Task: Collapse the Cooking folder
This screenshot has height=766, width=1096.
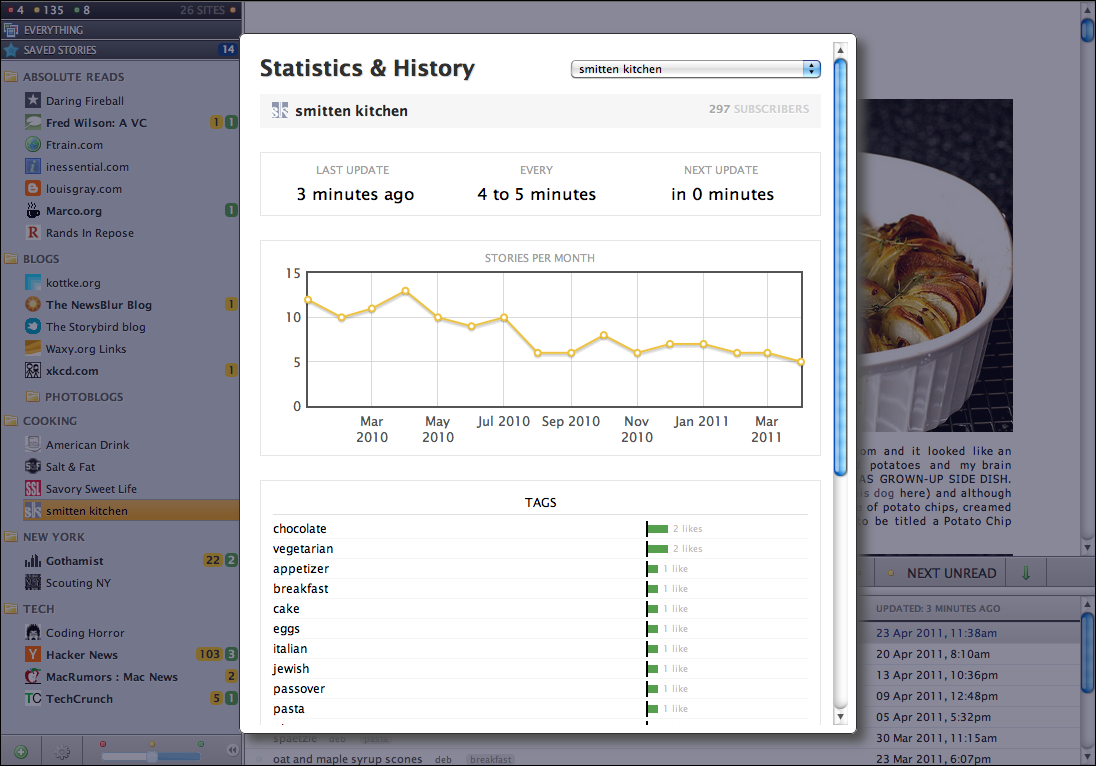Action: (x=10, y=421)
